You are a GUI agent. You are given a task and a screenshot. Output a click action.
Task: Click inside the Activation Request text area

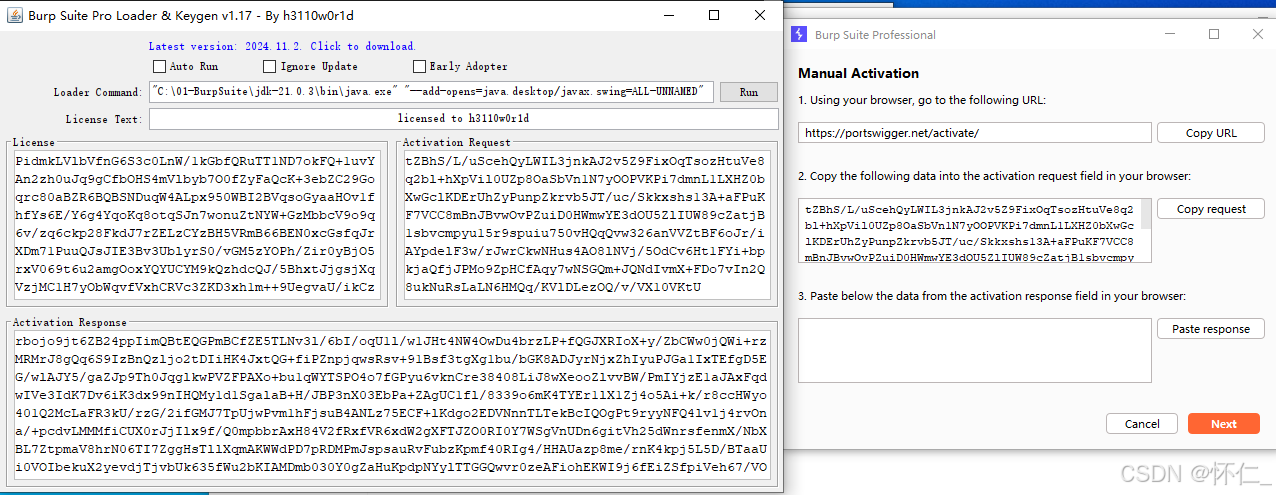(585, 225)
